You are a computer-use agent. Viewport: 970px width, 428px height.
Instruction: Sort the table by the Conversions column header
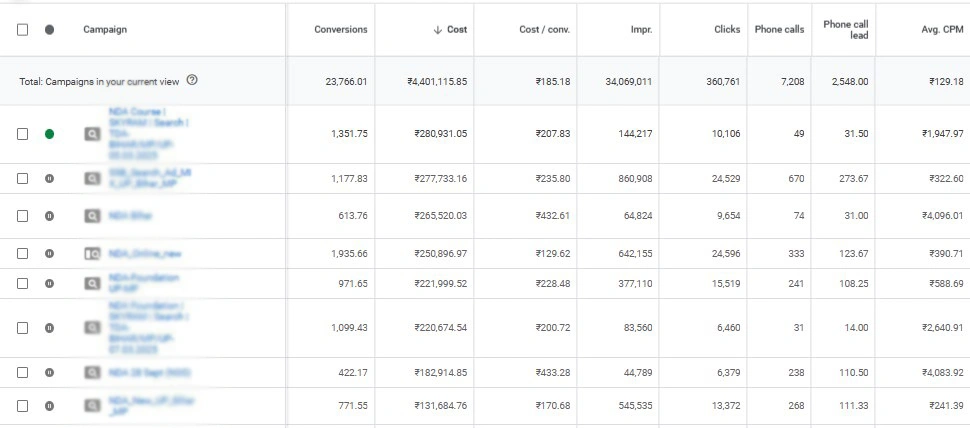point(341,30)
